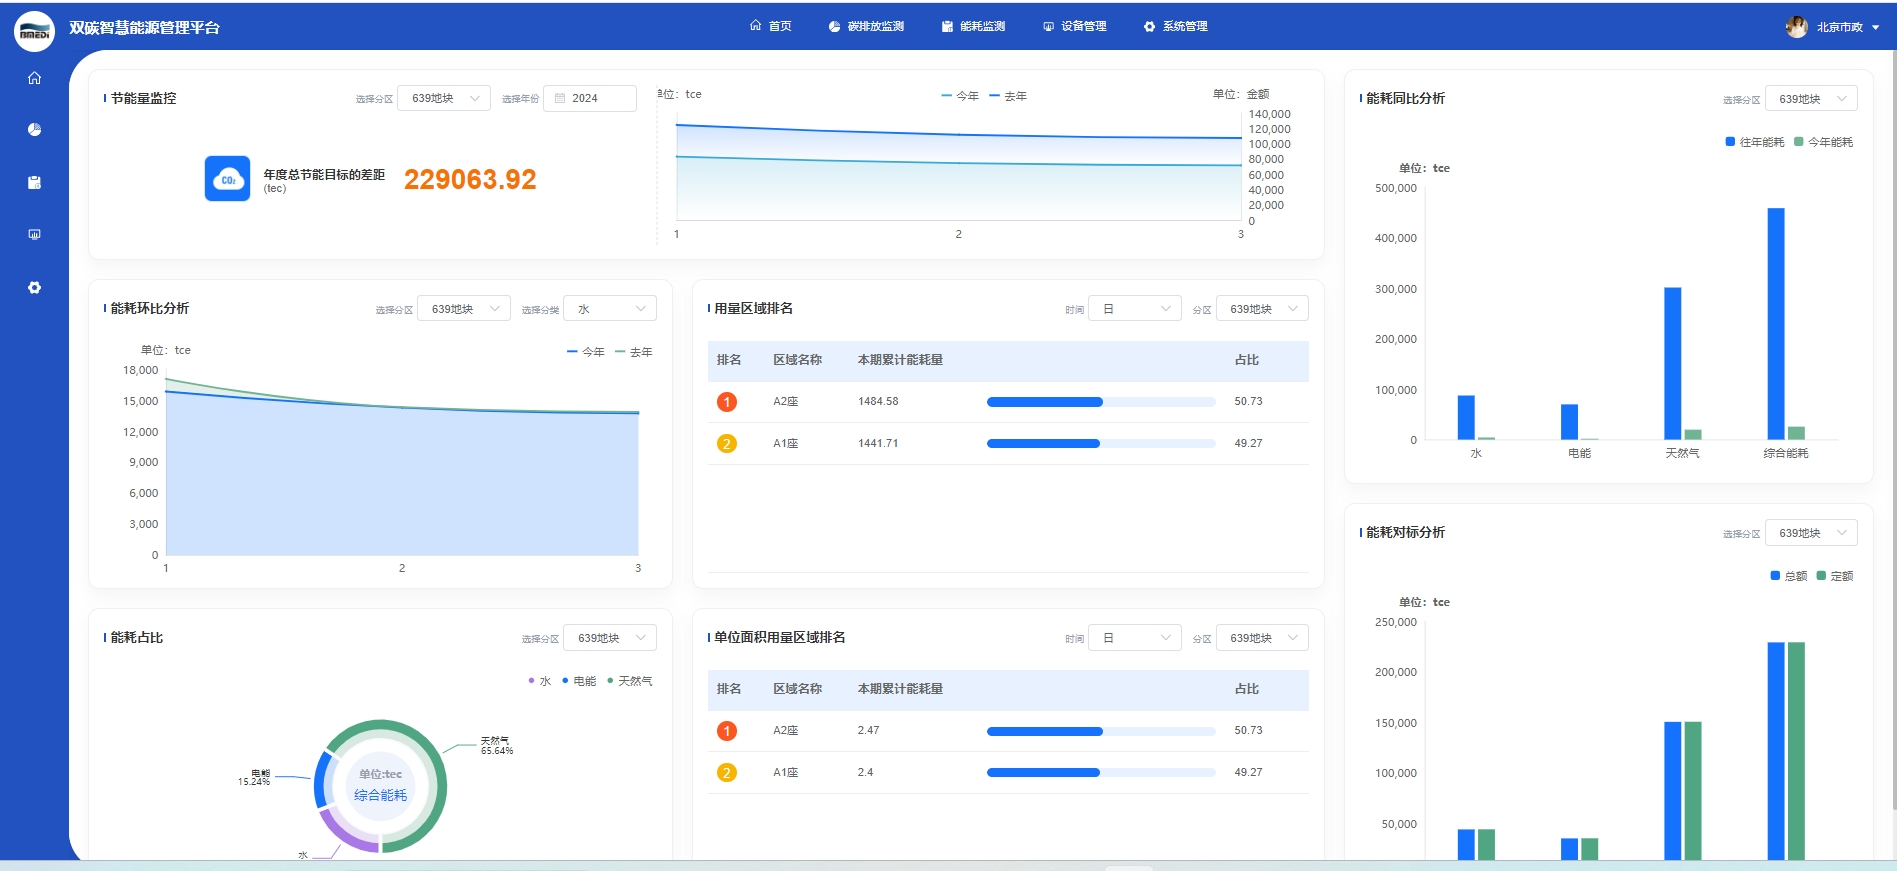Click rank 2 badge in 单位面积用量区域排名 table

pos(727,772)
